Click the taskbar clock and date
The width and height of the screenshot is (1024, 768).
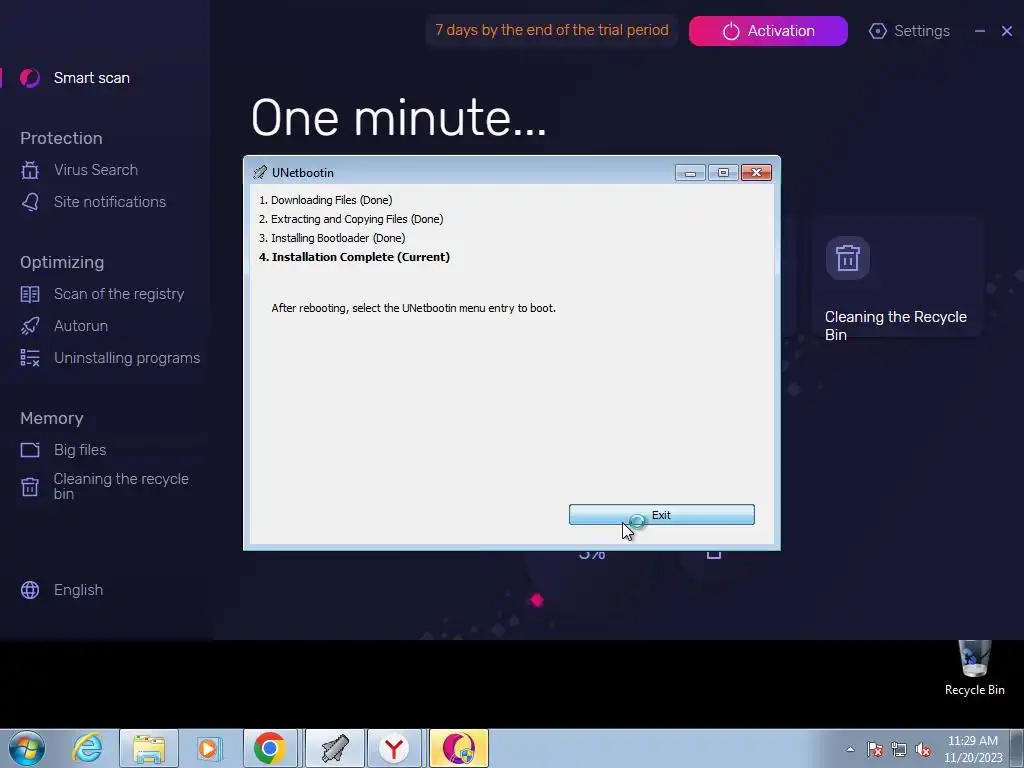[x=973, y=749]
